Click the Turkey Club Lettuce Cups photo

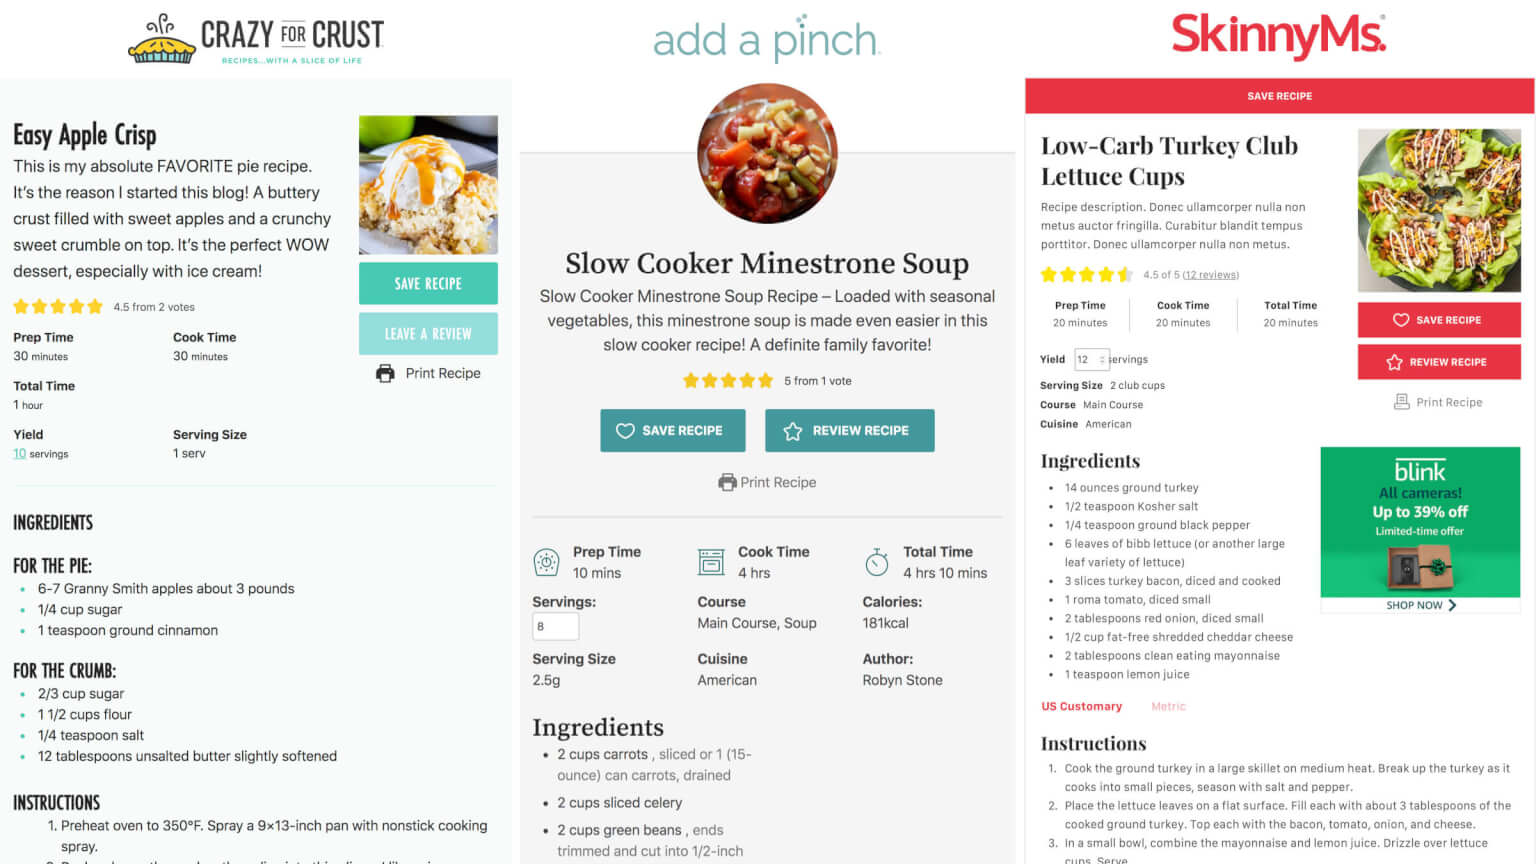(x=1438, y=210)
